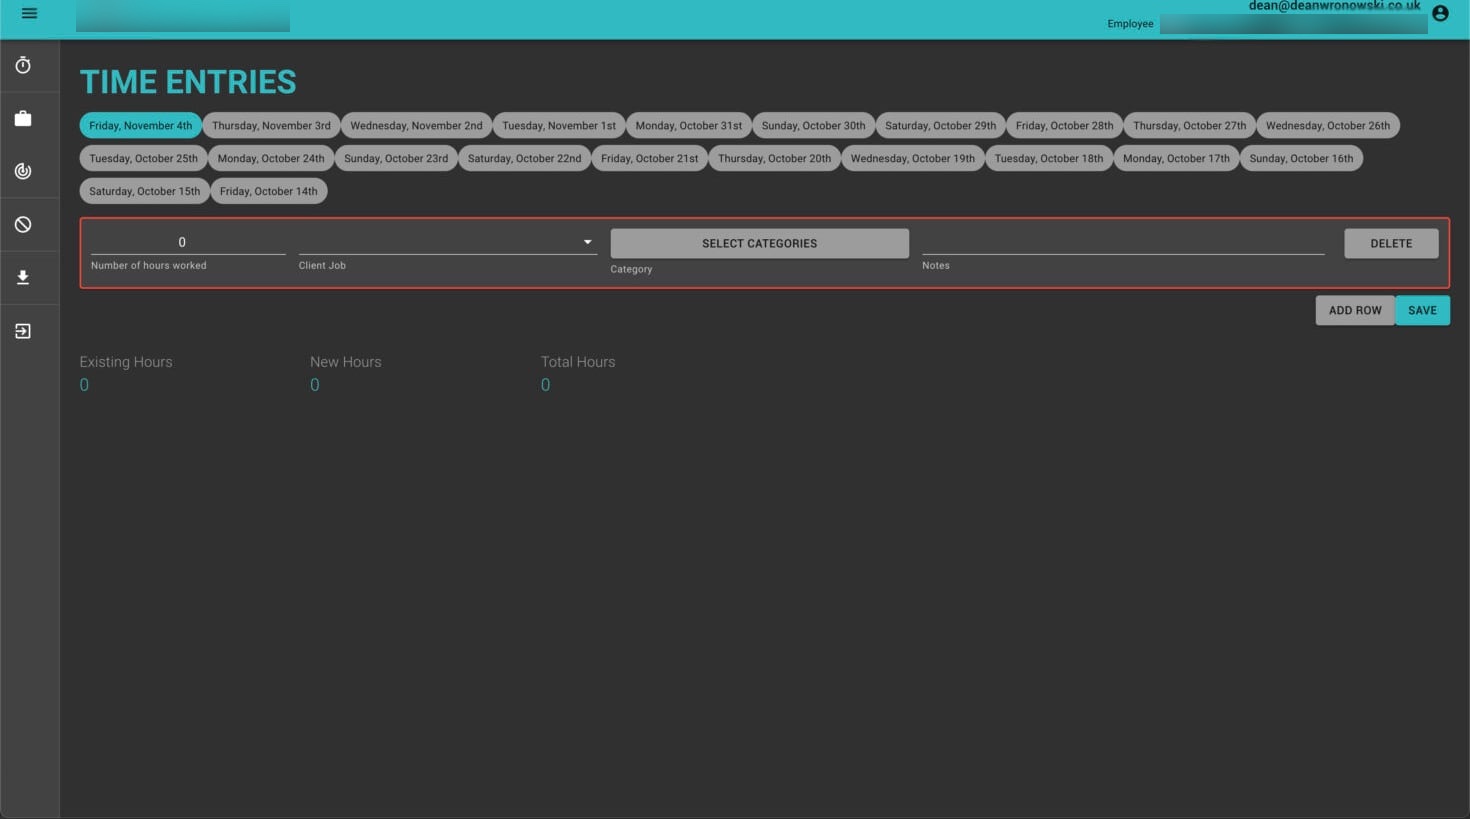The width and height of the screenshot is (1470, 819).
Task: Click the Total Hours label
Action: pos(578,362)
